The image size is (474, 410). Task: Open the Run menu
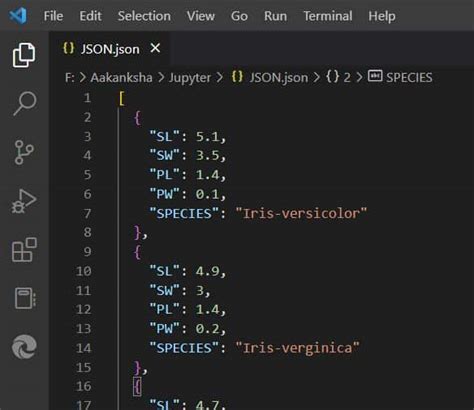(275, 16)
